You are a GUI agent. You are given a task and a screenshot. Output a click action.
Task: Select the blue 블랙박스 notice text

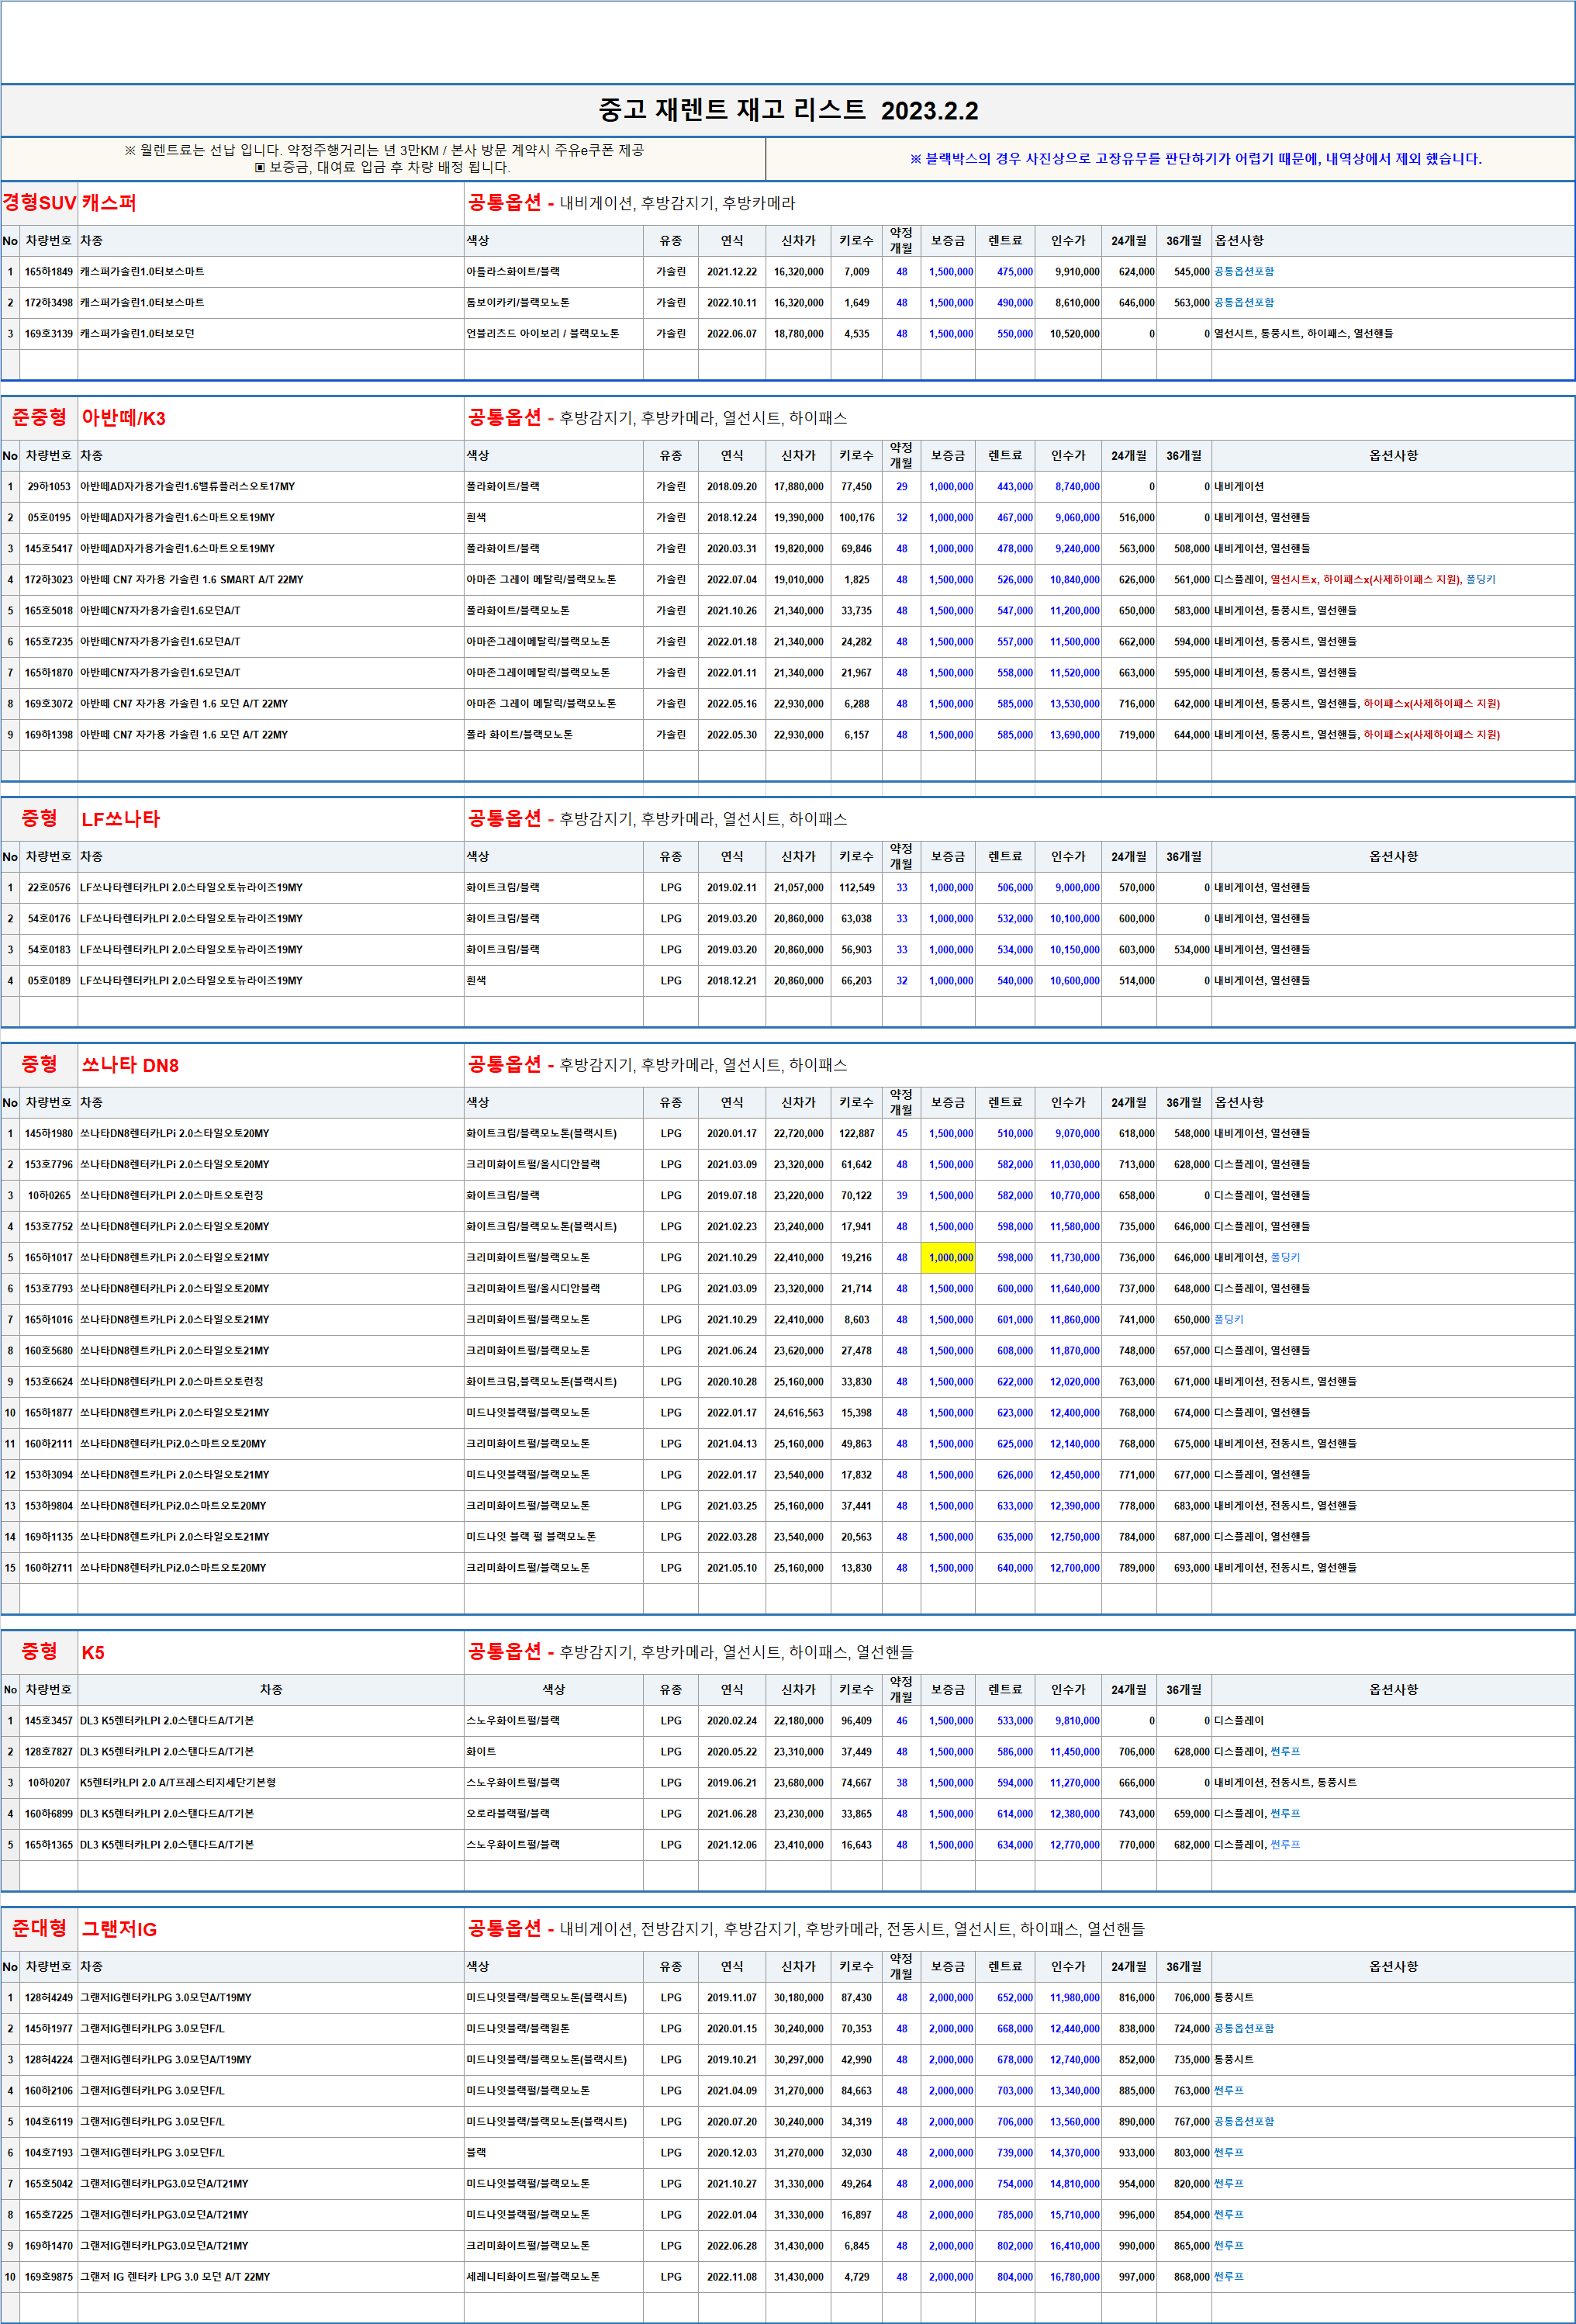click(1195, 159)
